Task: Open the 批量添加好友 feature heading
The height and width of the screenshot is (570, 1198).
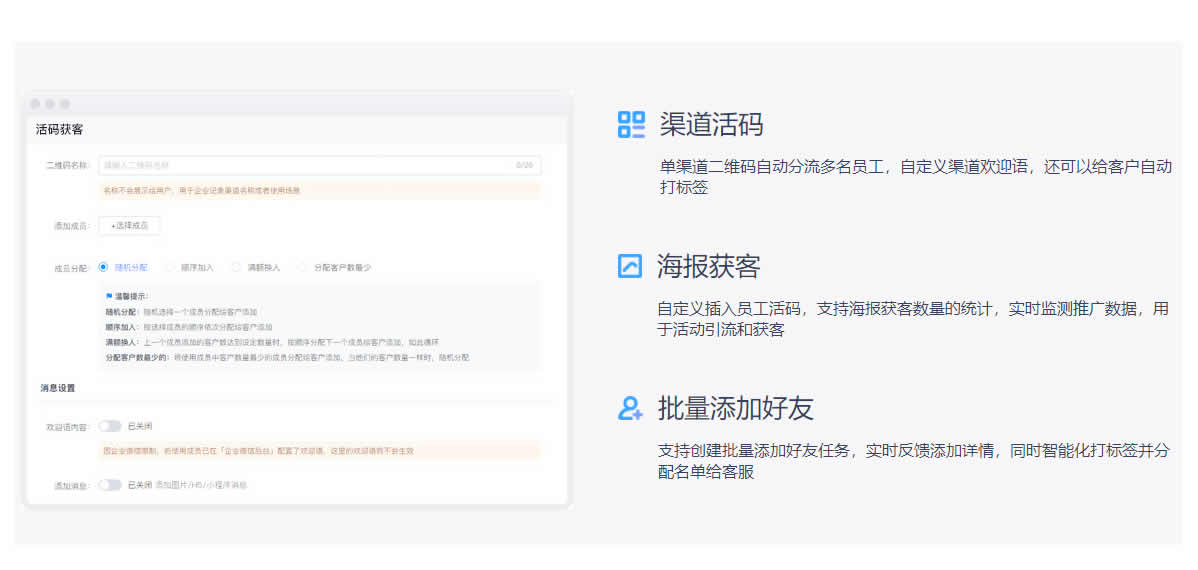Action: pos(736,408)
